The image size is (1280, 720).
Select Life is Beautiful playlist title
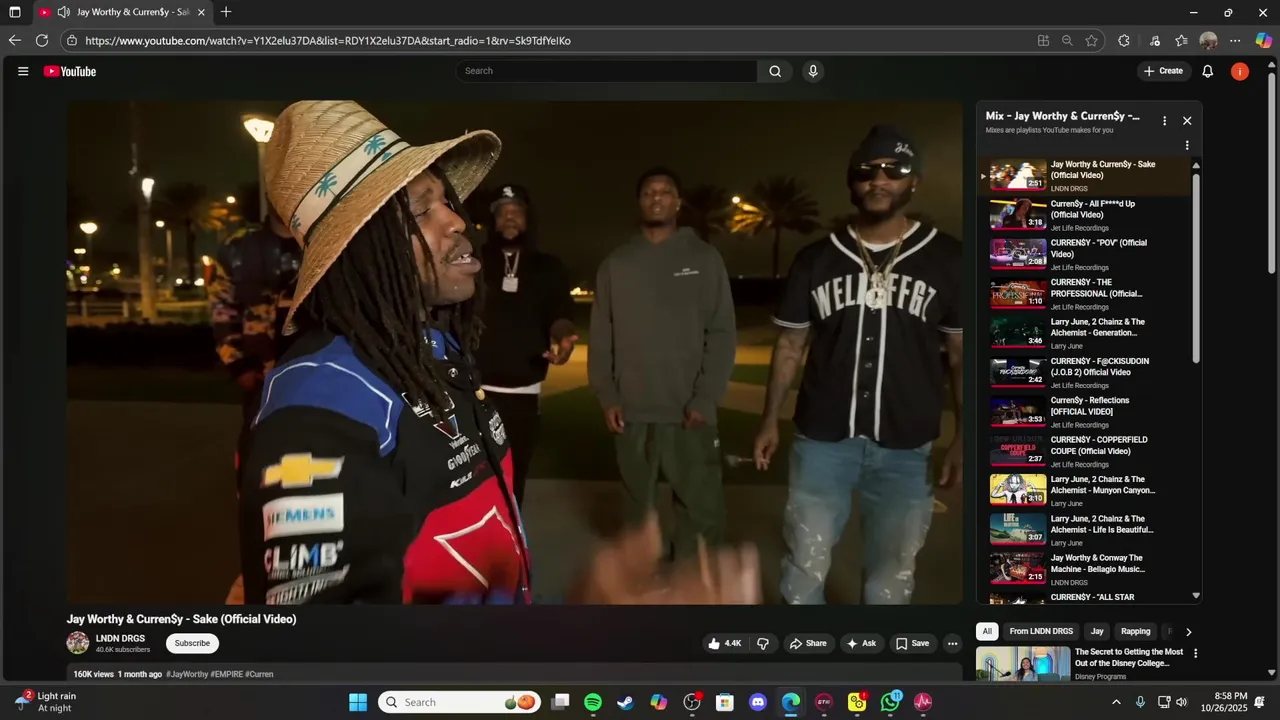click(x=1102, y=524)
